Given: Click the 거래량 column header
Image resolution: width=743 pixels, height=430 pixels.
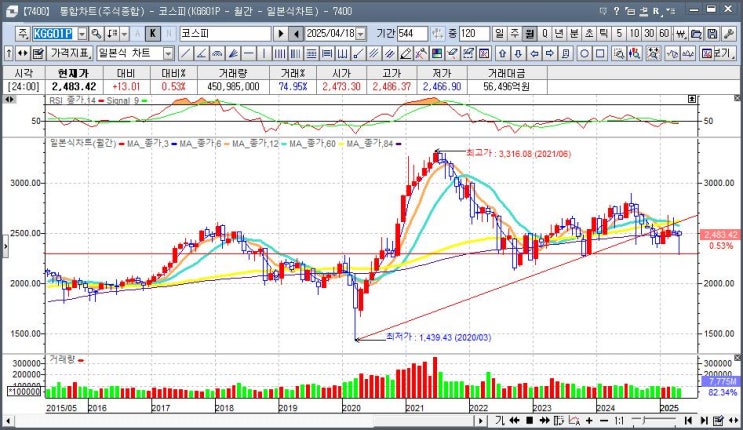Looking at the screenshot, I should coord(233,73).
